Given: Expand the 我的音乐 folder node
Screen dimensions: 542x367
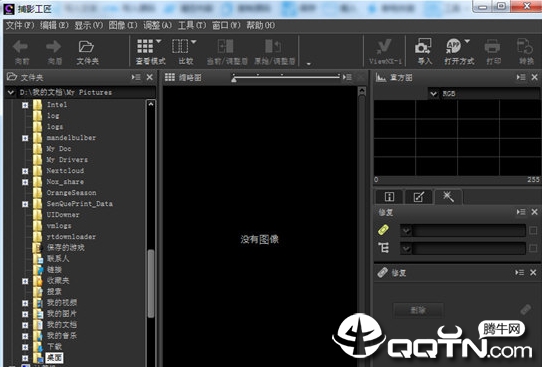Looking at the screenshot, I should click(25, 336).
